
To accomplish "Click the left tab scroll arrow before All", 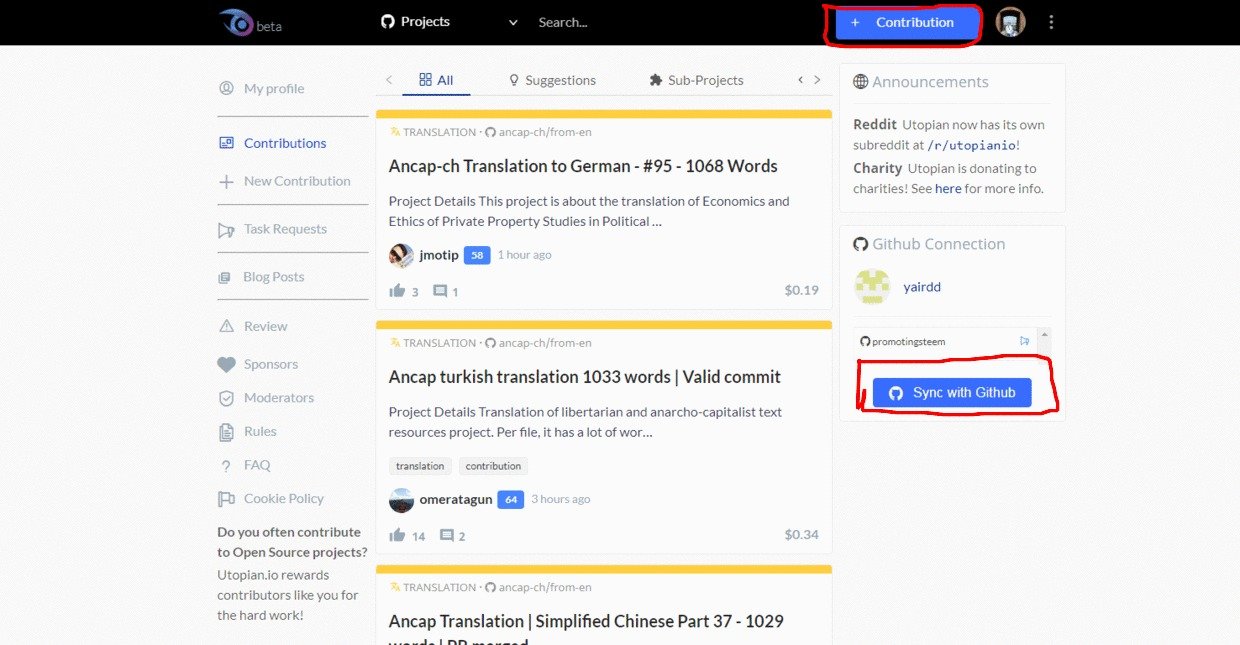I will click(x=389, y=80).
